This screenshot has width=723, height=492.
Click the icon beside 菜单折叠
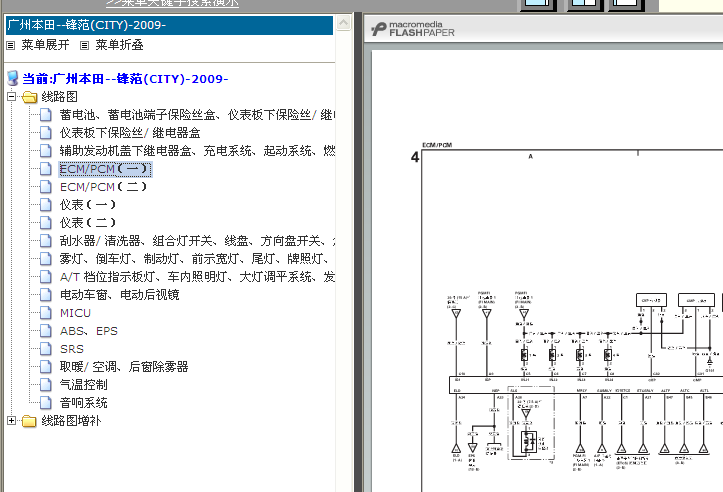tap(84, 45)
